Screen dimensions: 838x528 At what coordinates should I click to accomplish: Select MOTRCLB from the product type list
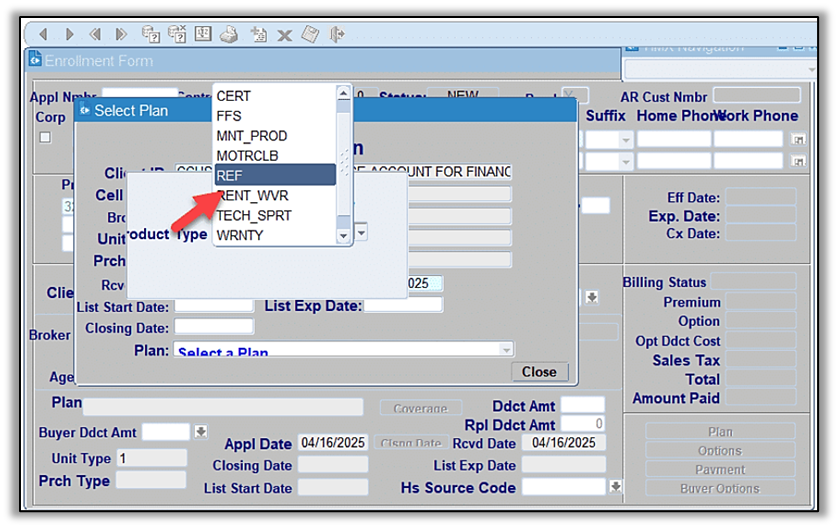coord(274,155)
